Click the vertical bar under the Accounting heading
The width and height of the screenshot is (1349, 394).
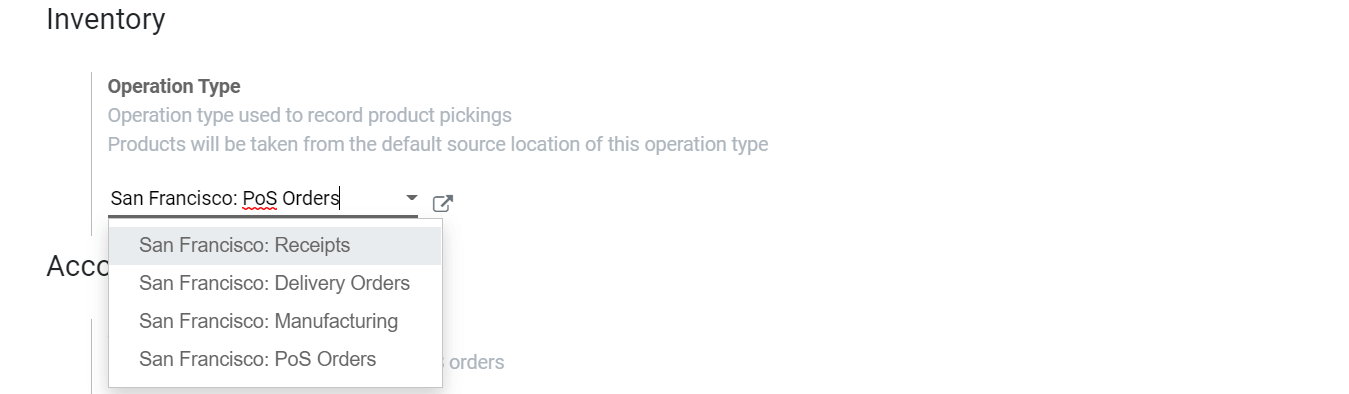pyautogui.click(x=91, y=355)
